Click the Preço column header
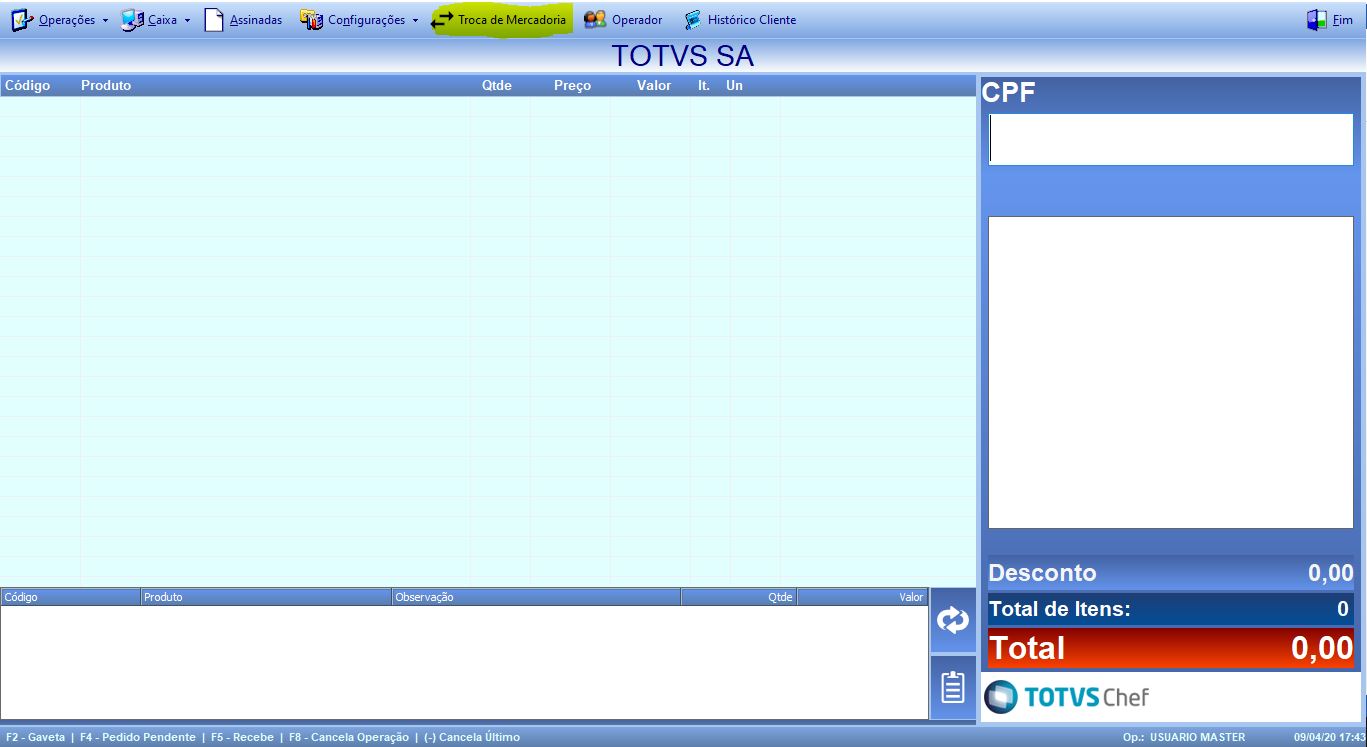Viewport: 1367px width, 747px height. click(572, 85)
